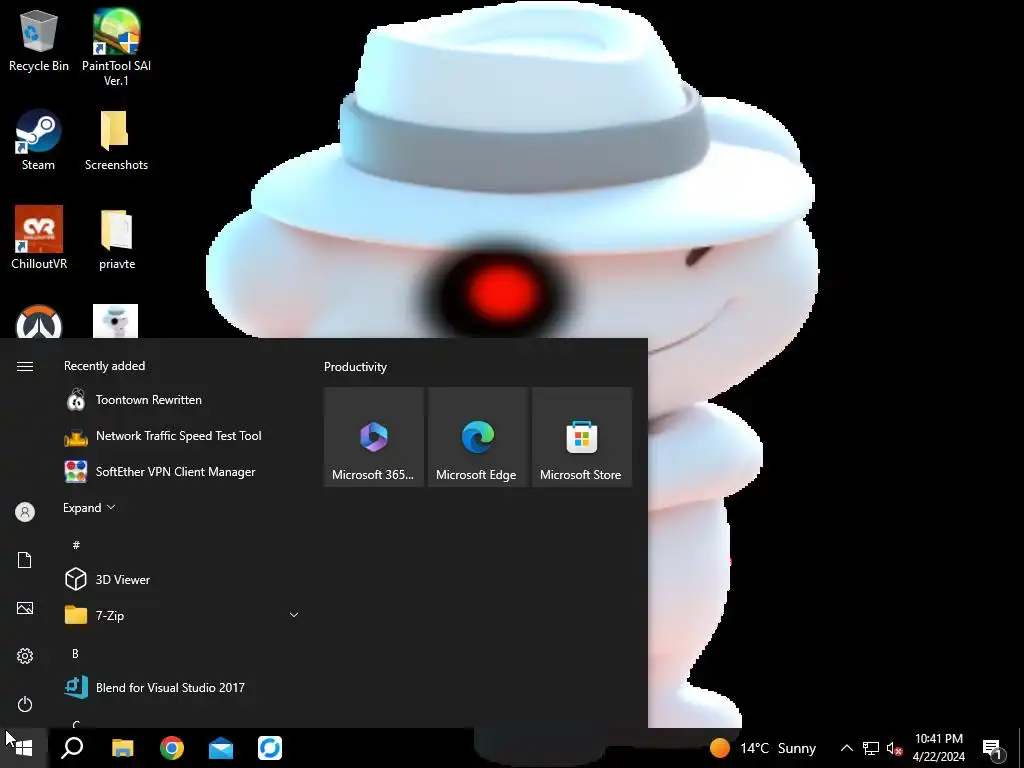This screenshot has height=768, width=1024.
Task: Click the Productivity group heading
Action: tap(355, 367)
